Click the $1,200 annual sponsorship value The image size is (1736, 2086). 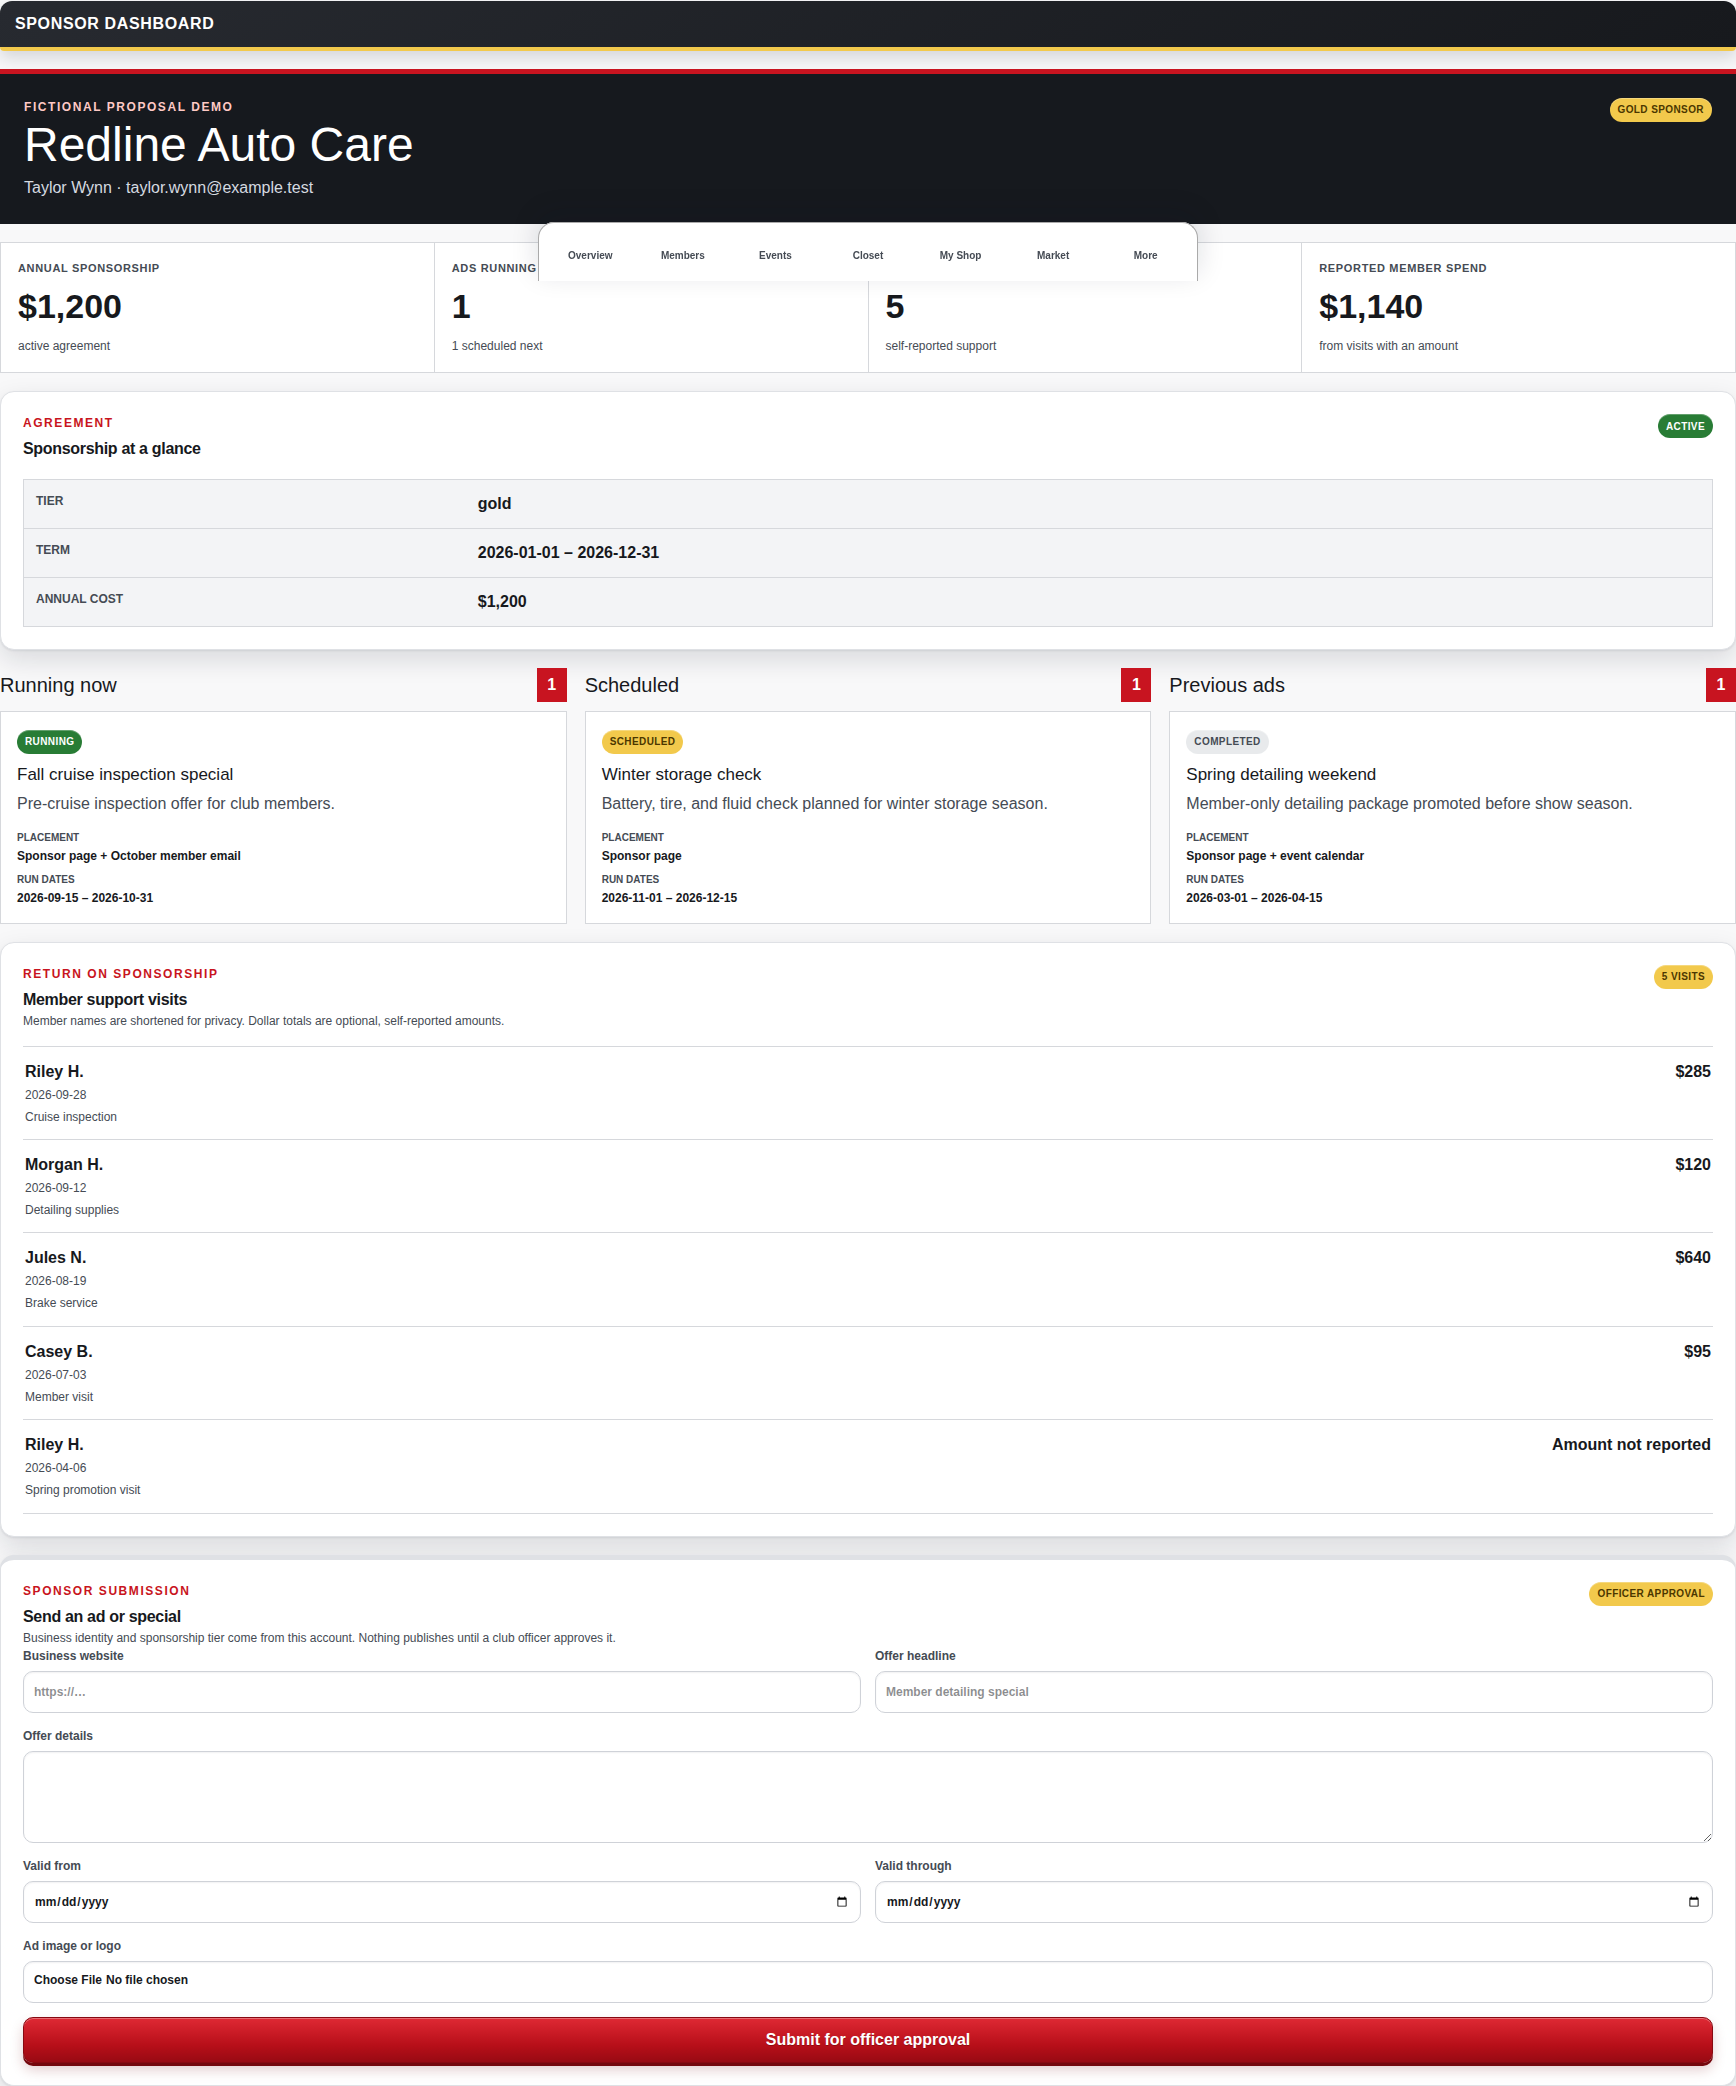pos(70,307)
